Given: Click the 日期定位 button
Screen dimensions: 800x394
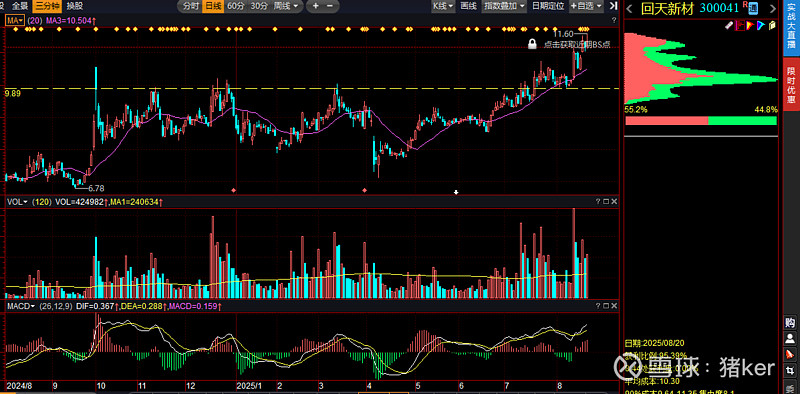Looking at the screenshot, I should (548, 6).
